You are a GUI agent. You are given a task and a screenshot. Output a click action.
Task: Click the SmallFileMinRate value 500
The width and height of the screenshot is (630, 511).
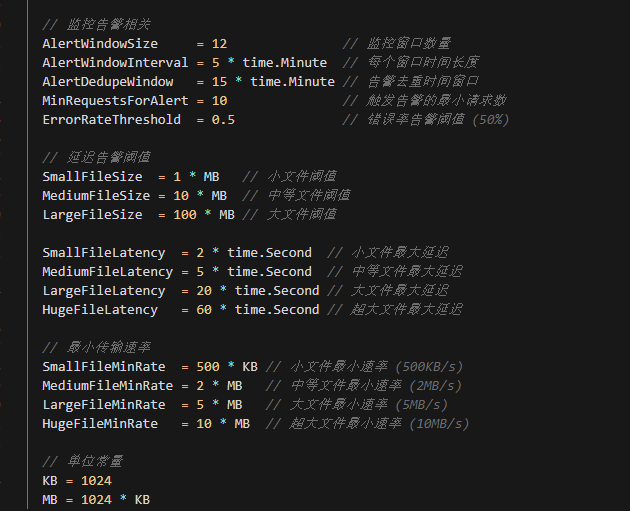point(208,366)
